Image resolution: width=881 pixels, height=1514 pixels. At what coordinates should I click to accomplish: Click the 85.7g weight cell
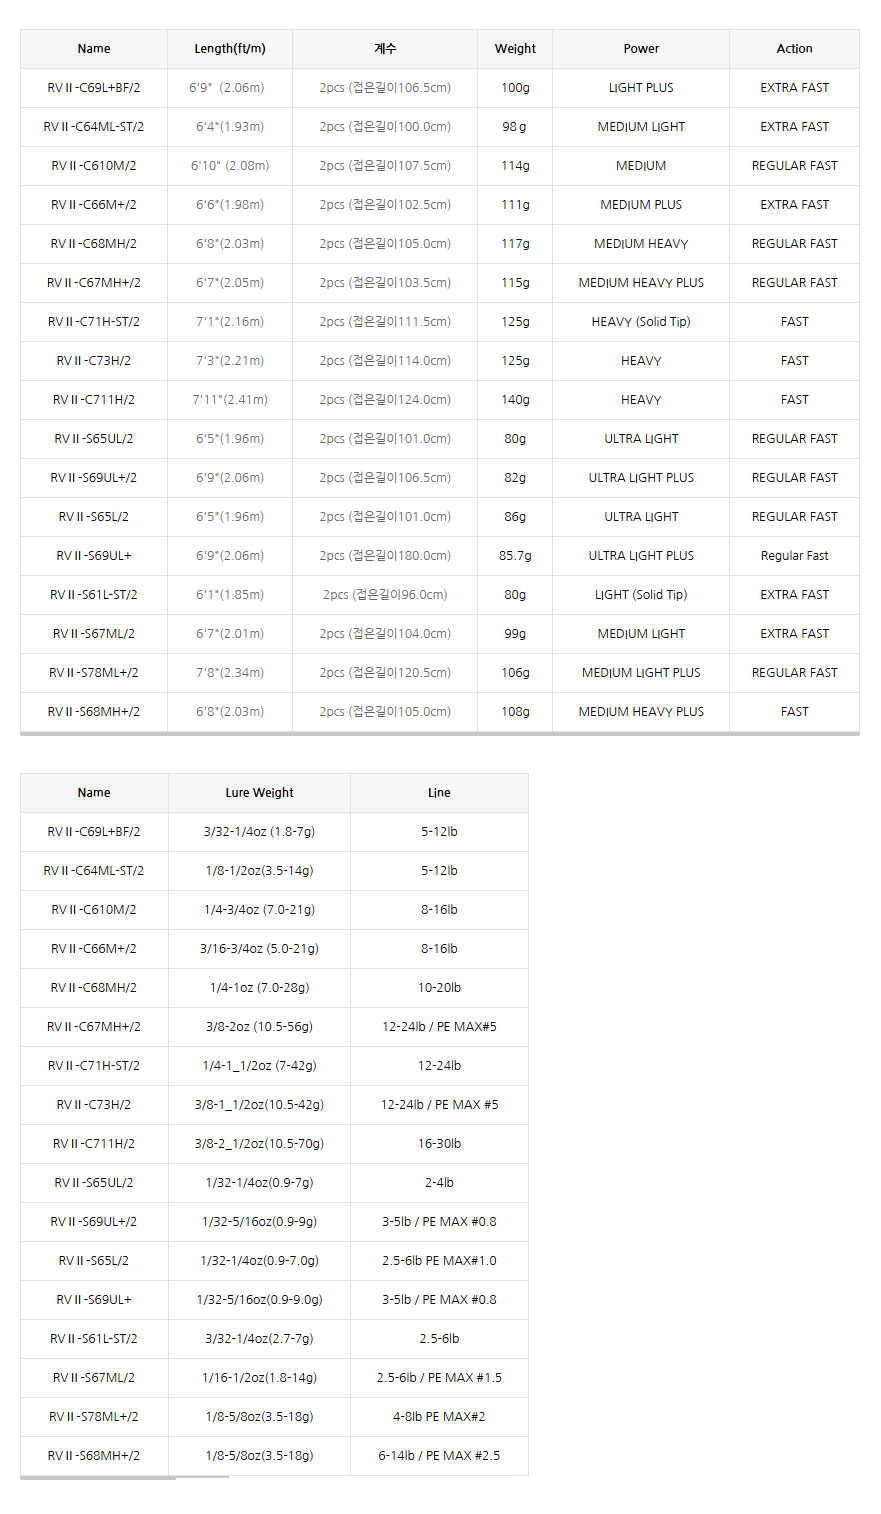click(x=515, y=556)
